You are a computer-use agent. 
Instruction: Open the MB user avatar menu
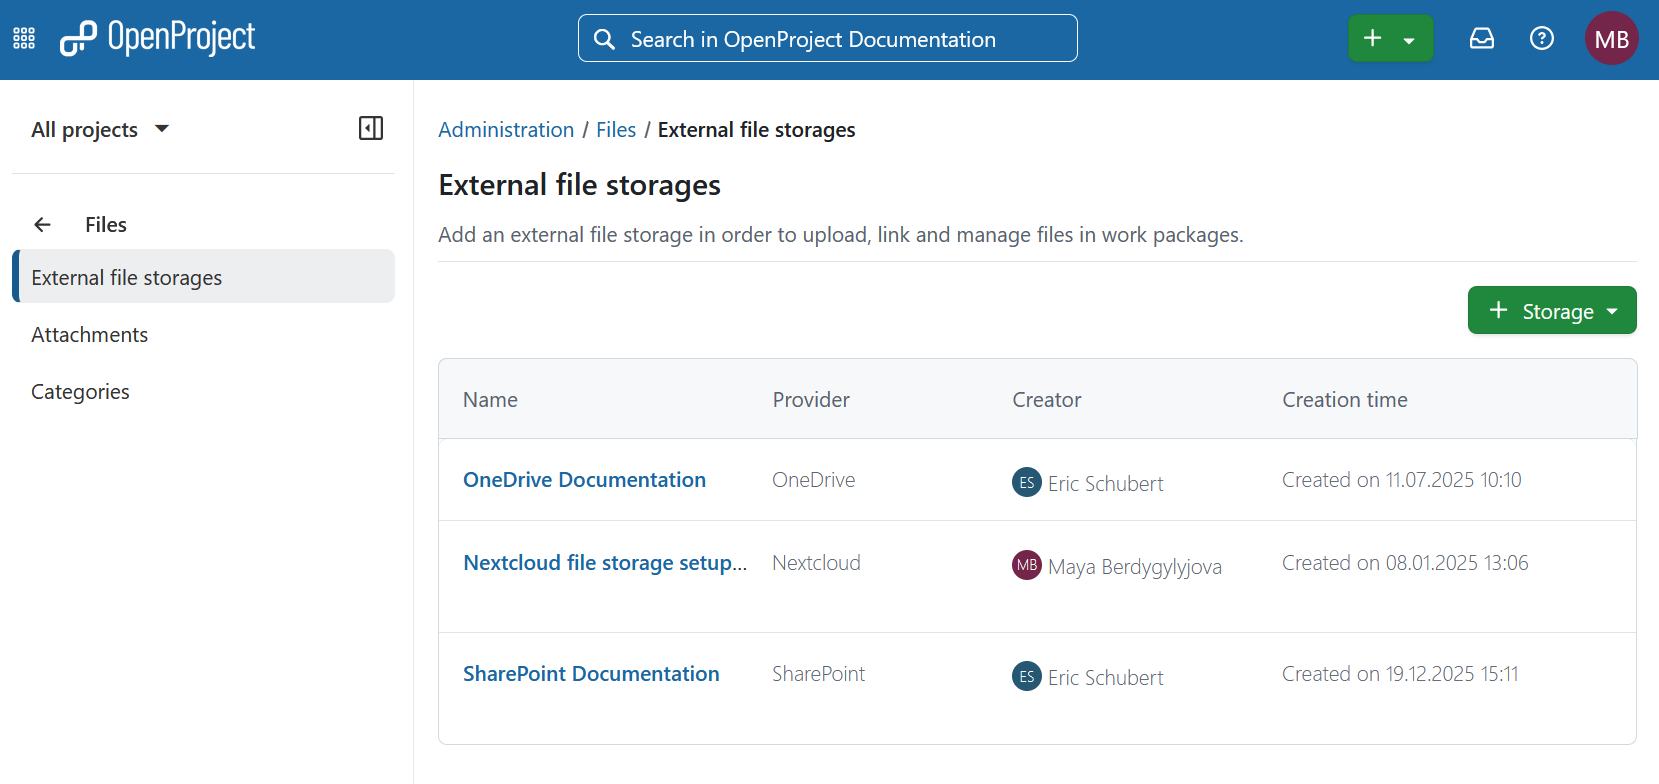[x=1612, y=39]
